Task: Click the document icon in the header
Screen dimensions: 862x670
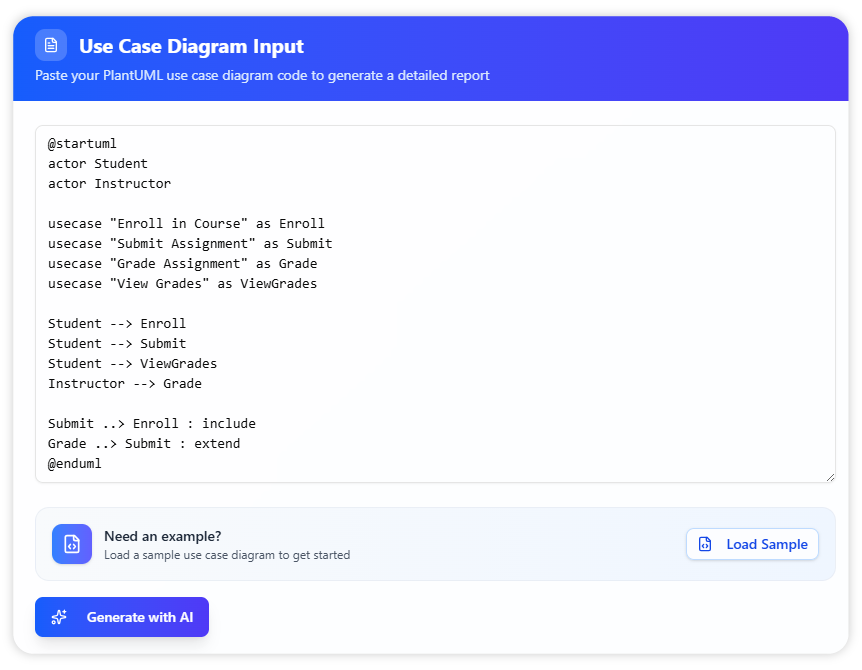Action: pyautogui.click(x=51, y=45)
